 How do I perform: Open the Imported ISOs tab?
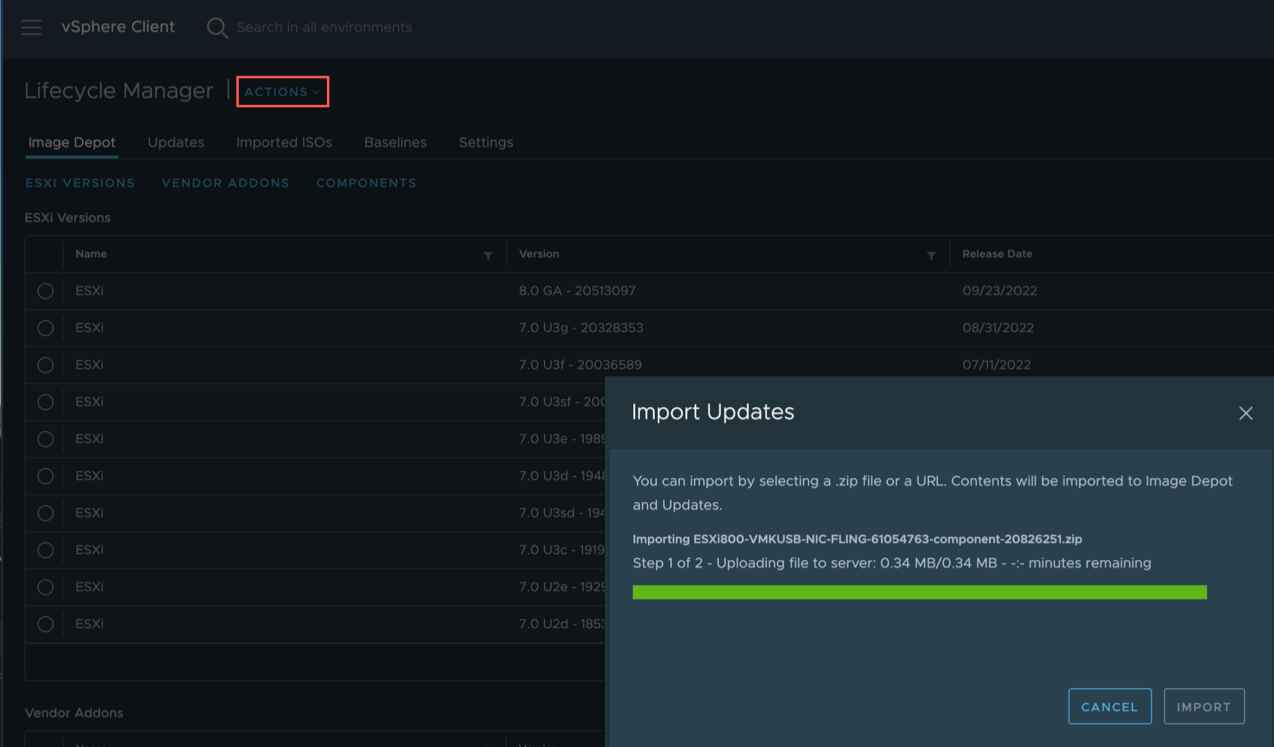coord(284,142)
